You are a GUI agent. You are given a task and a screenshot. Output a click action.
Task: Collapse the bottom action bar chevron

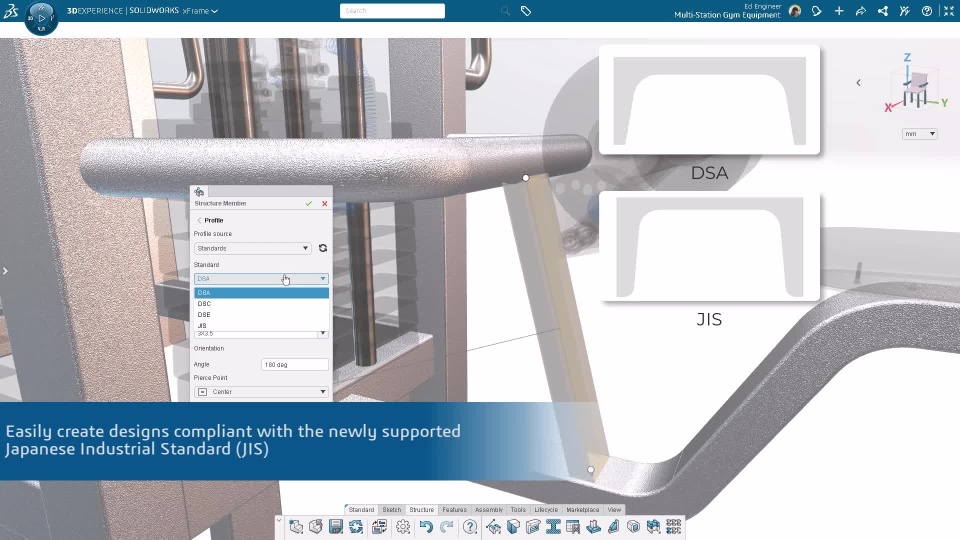[279, 520]
